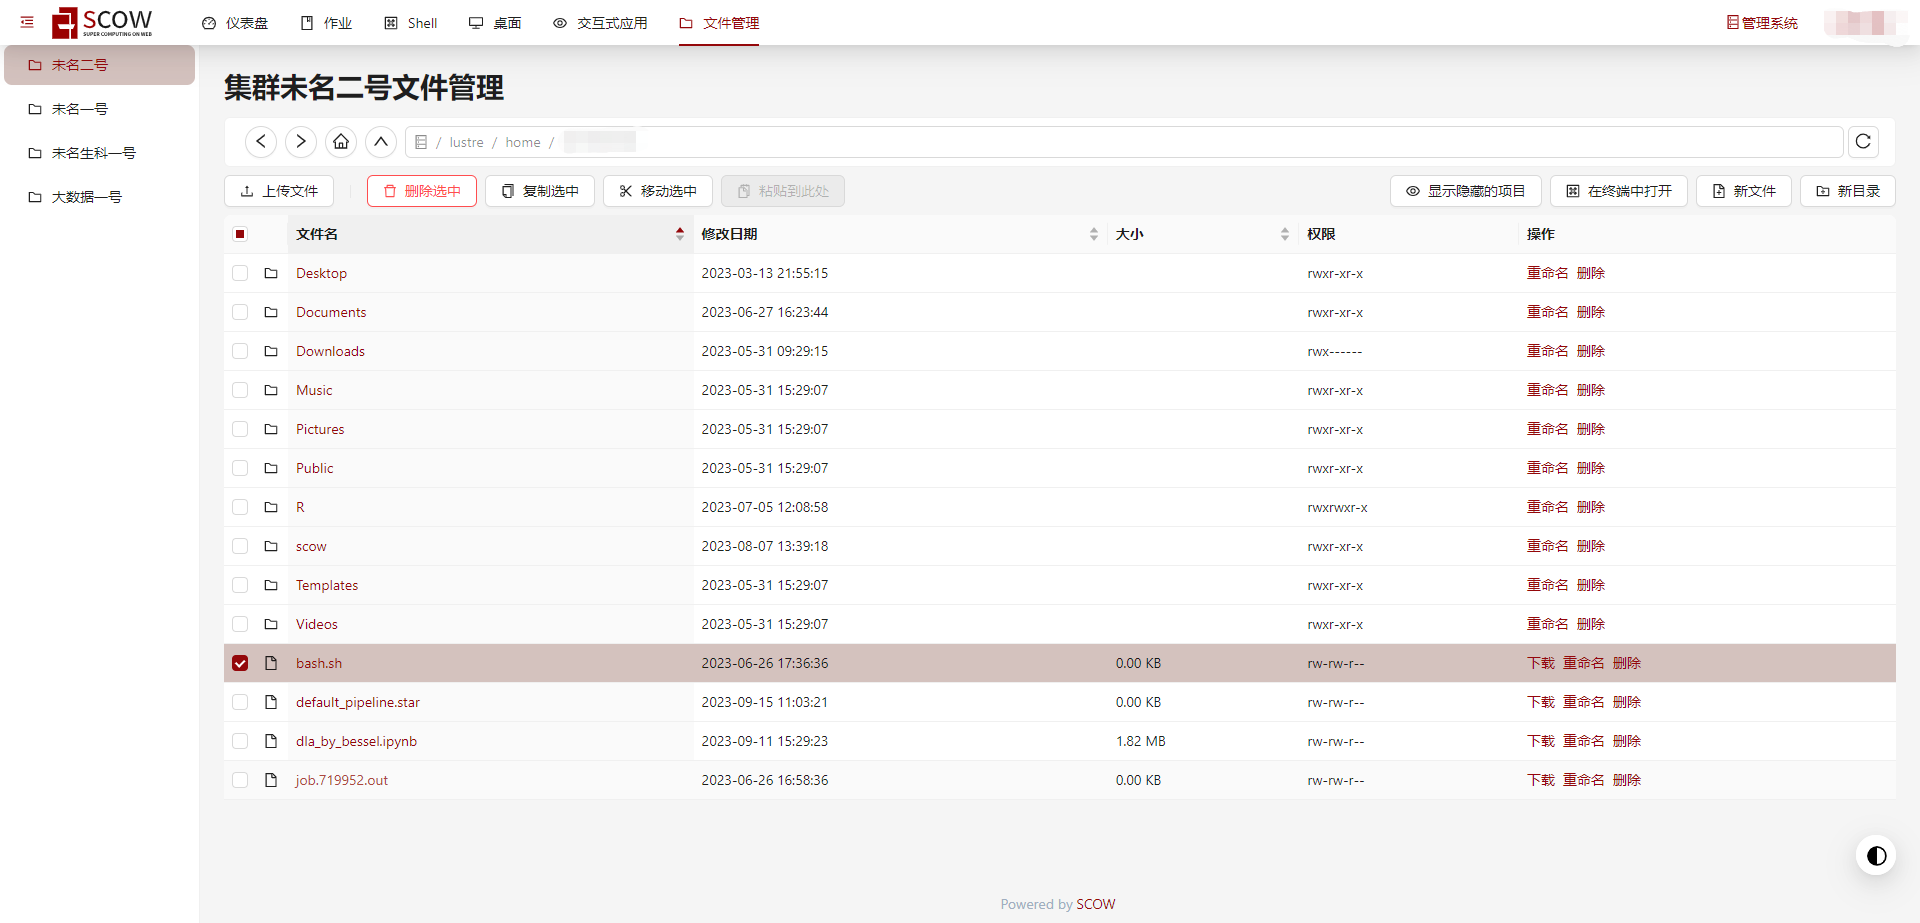
Task: Refresh the file list
Action: (1863, 142)
